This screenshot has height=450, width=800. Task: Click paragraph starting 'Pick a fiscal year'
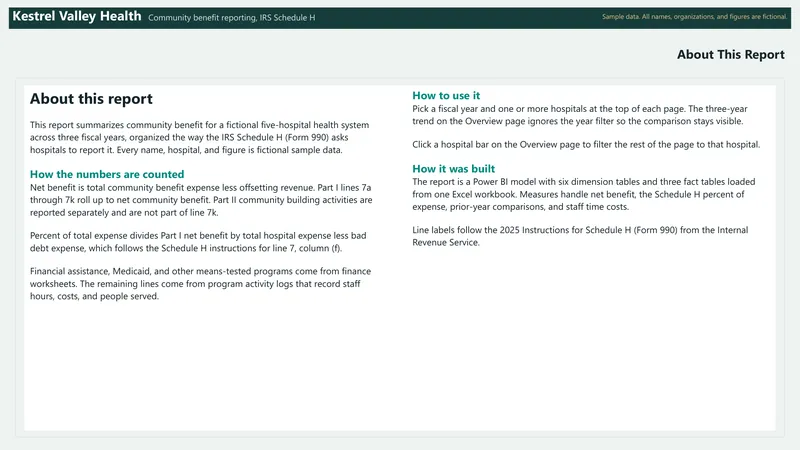(x=580, y=115)
